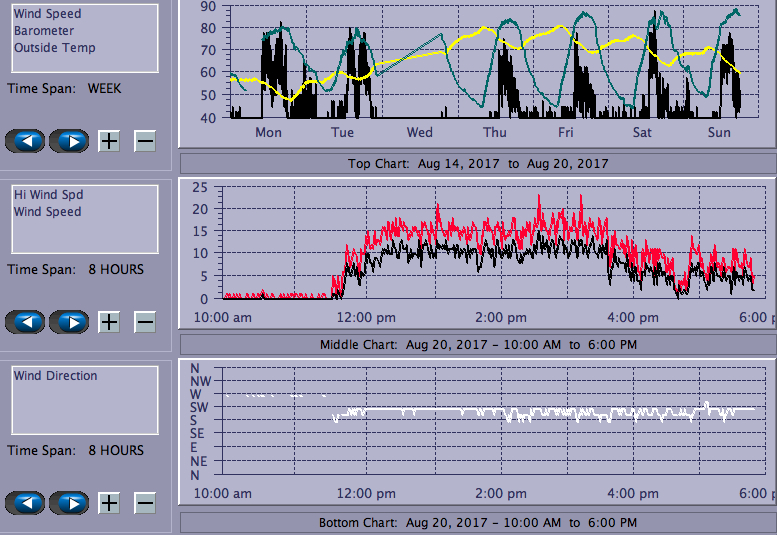Advance the middle chart forward in time

[x=69, y=322]
